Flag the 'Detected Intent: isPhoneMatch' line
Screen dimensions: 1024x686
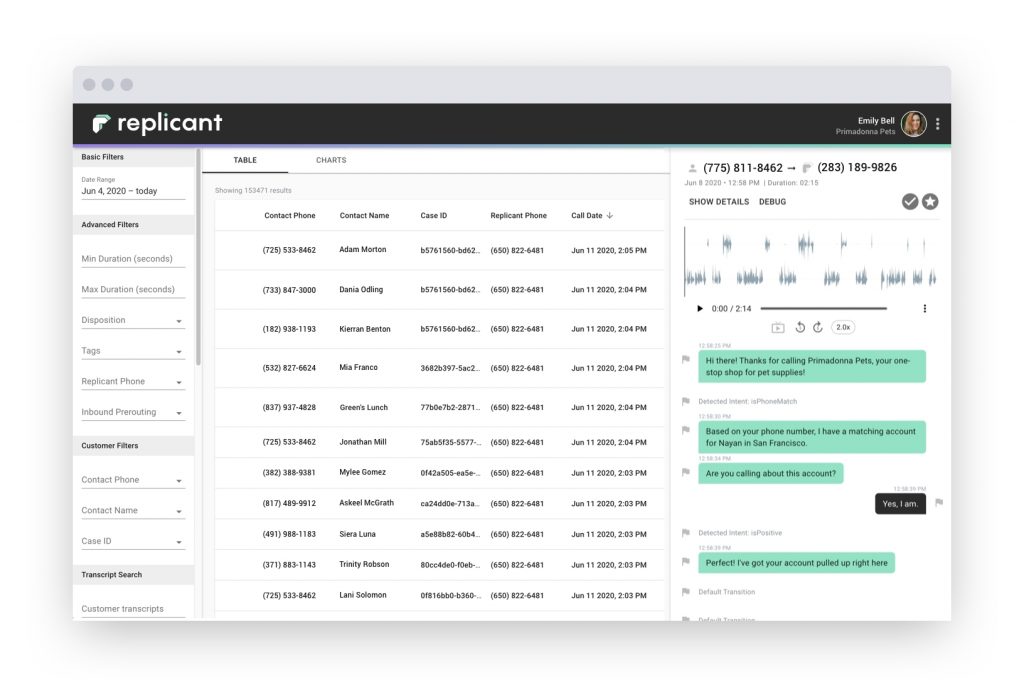(x=686, y=401)
